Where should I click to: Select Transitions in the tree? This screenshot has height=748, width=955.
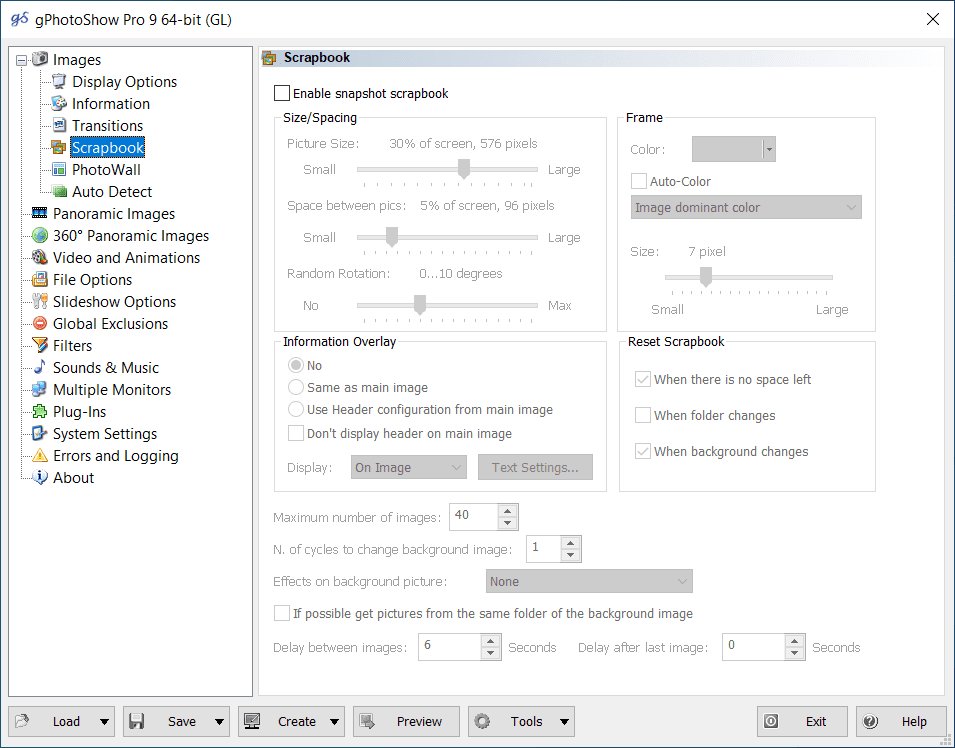[107, 125]
